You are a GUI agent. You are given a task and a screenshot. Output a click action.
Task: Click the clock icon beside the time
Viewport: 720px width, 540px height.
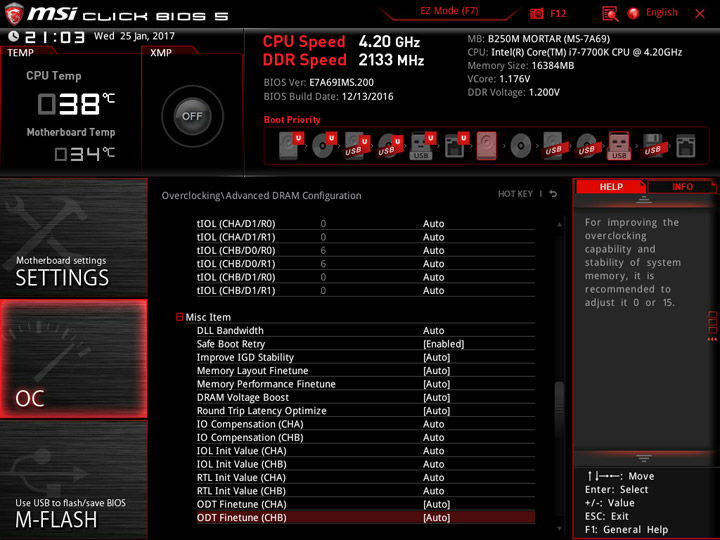14,36
